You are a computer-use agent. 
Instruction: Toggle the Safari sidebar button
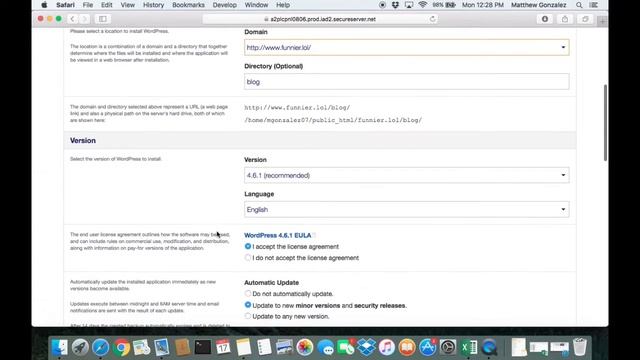pyautogui.click(x=103, y=19)
